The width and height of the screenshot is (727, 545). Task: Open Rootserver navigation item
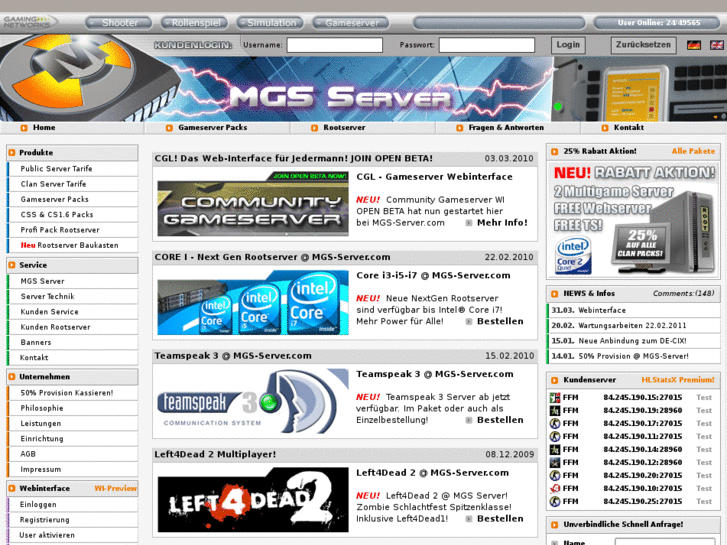point(344,128)
